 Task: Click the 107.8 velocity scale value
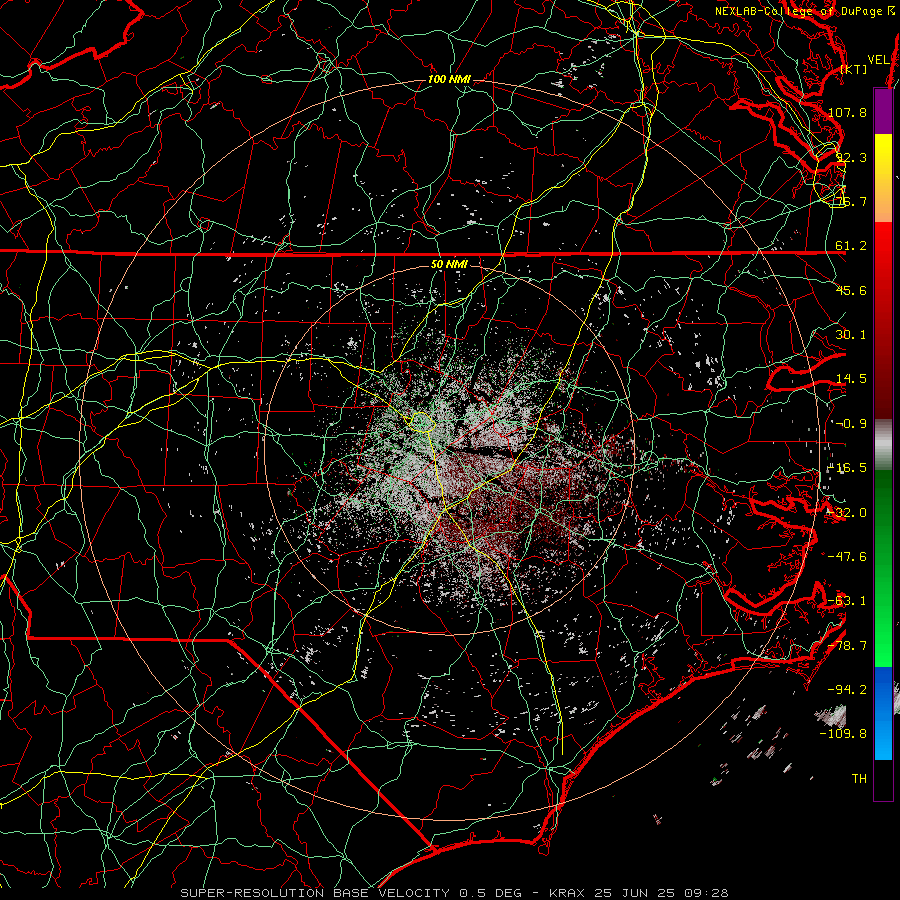click(x=847, y=112)
